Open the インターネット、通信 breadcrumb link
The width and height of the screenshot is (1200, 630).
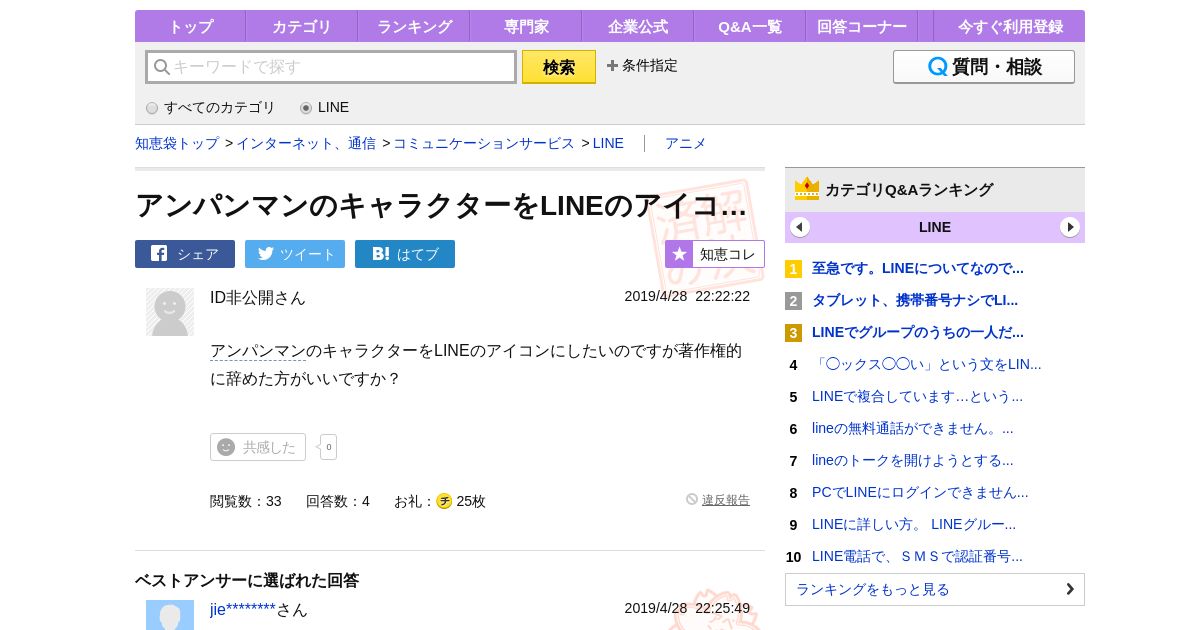[x=306, y=143]
